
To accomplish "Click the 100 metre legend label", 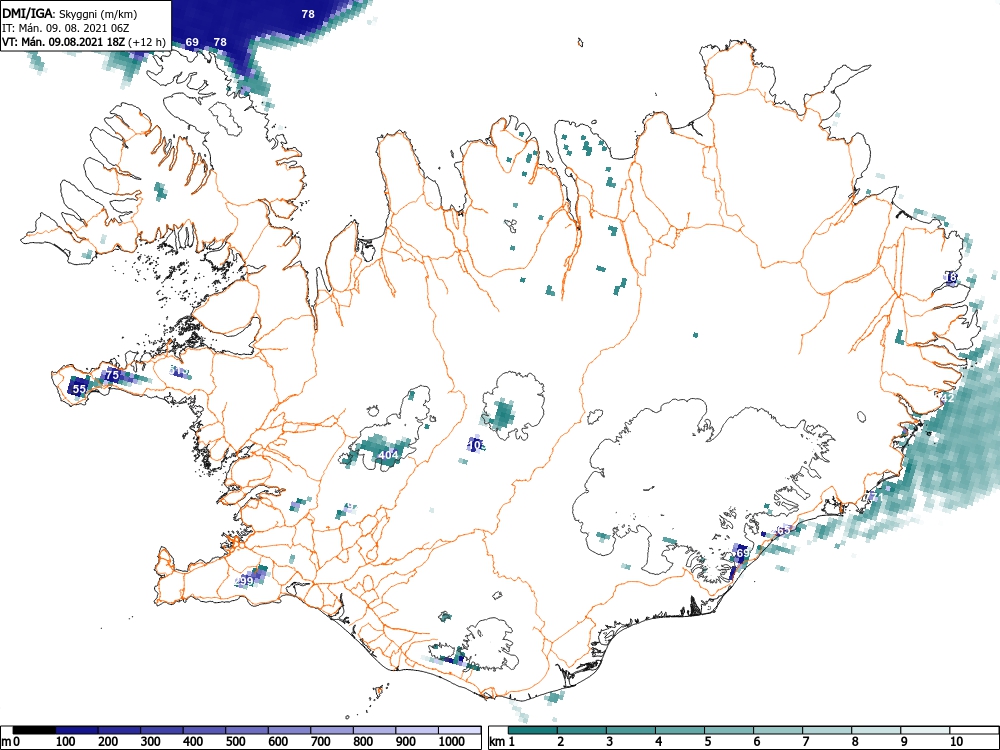I will (66, 742).
